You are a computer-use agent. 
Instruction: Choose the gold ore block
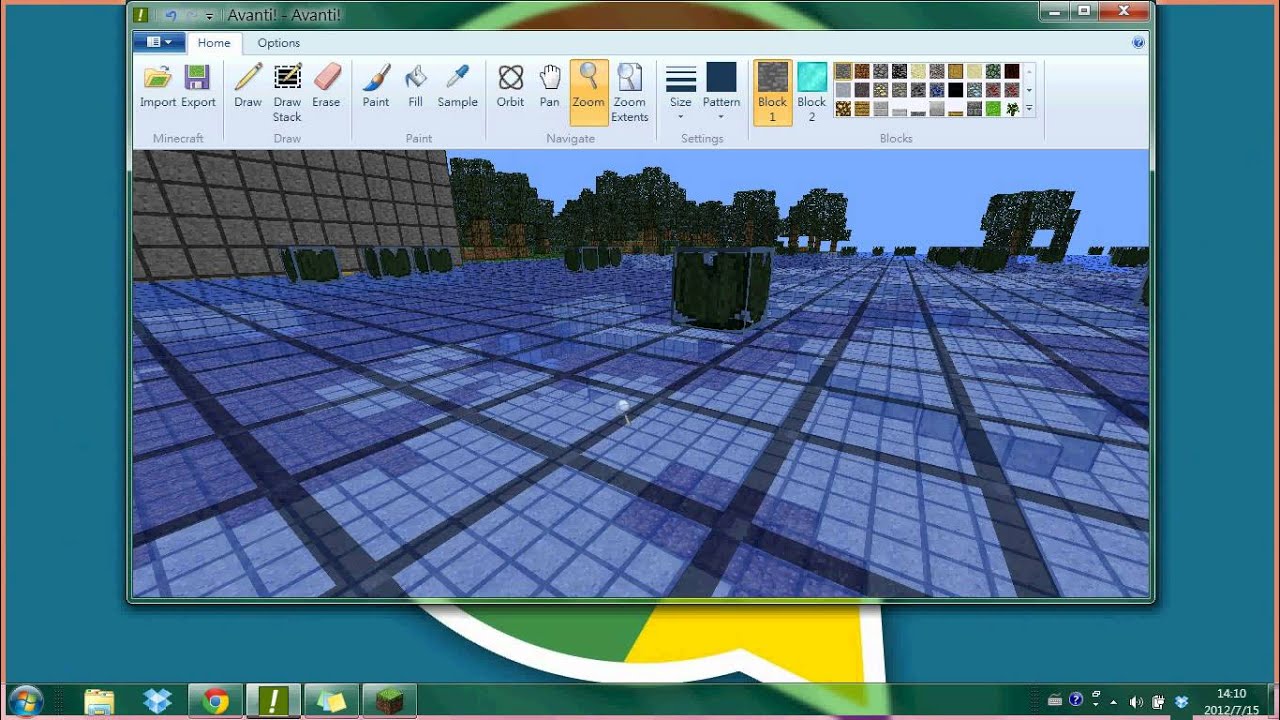(881, 90)
